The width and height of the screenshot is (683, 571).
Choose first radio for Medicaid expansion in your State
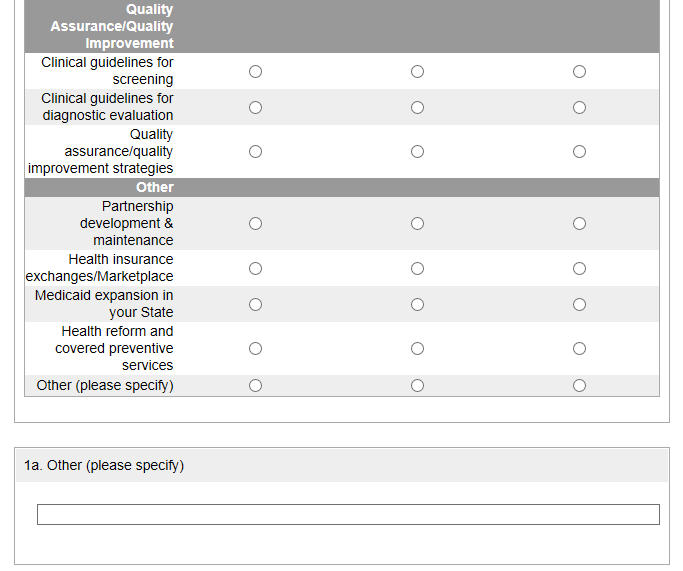(255, 304)
